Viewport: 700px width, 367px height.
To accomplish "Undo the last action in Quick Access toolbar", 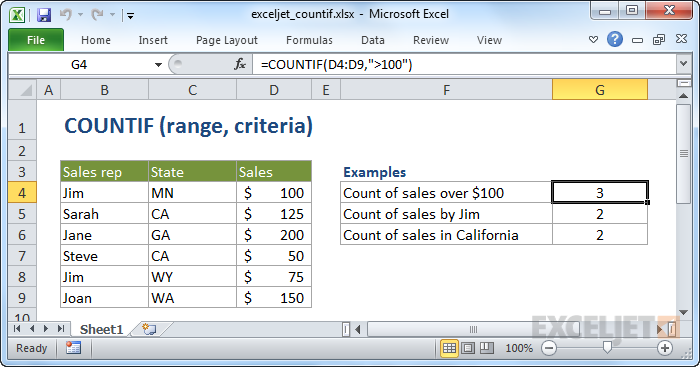I will pos(66,15).
